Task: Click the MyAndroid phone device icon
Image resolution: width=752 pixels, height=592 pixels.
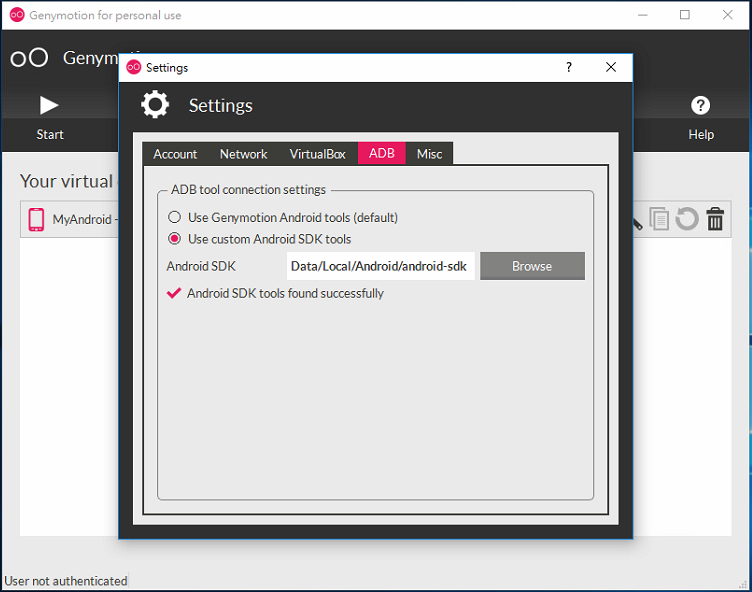Action: pyautogui.click(x=36, y=220)
